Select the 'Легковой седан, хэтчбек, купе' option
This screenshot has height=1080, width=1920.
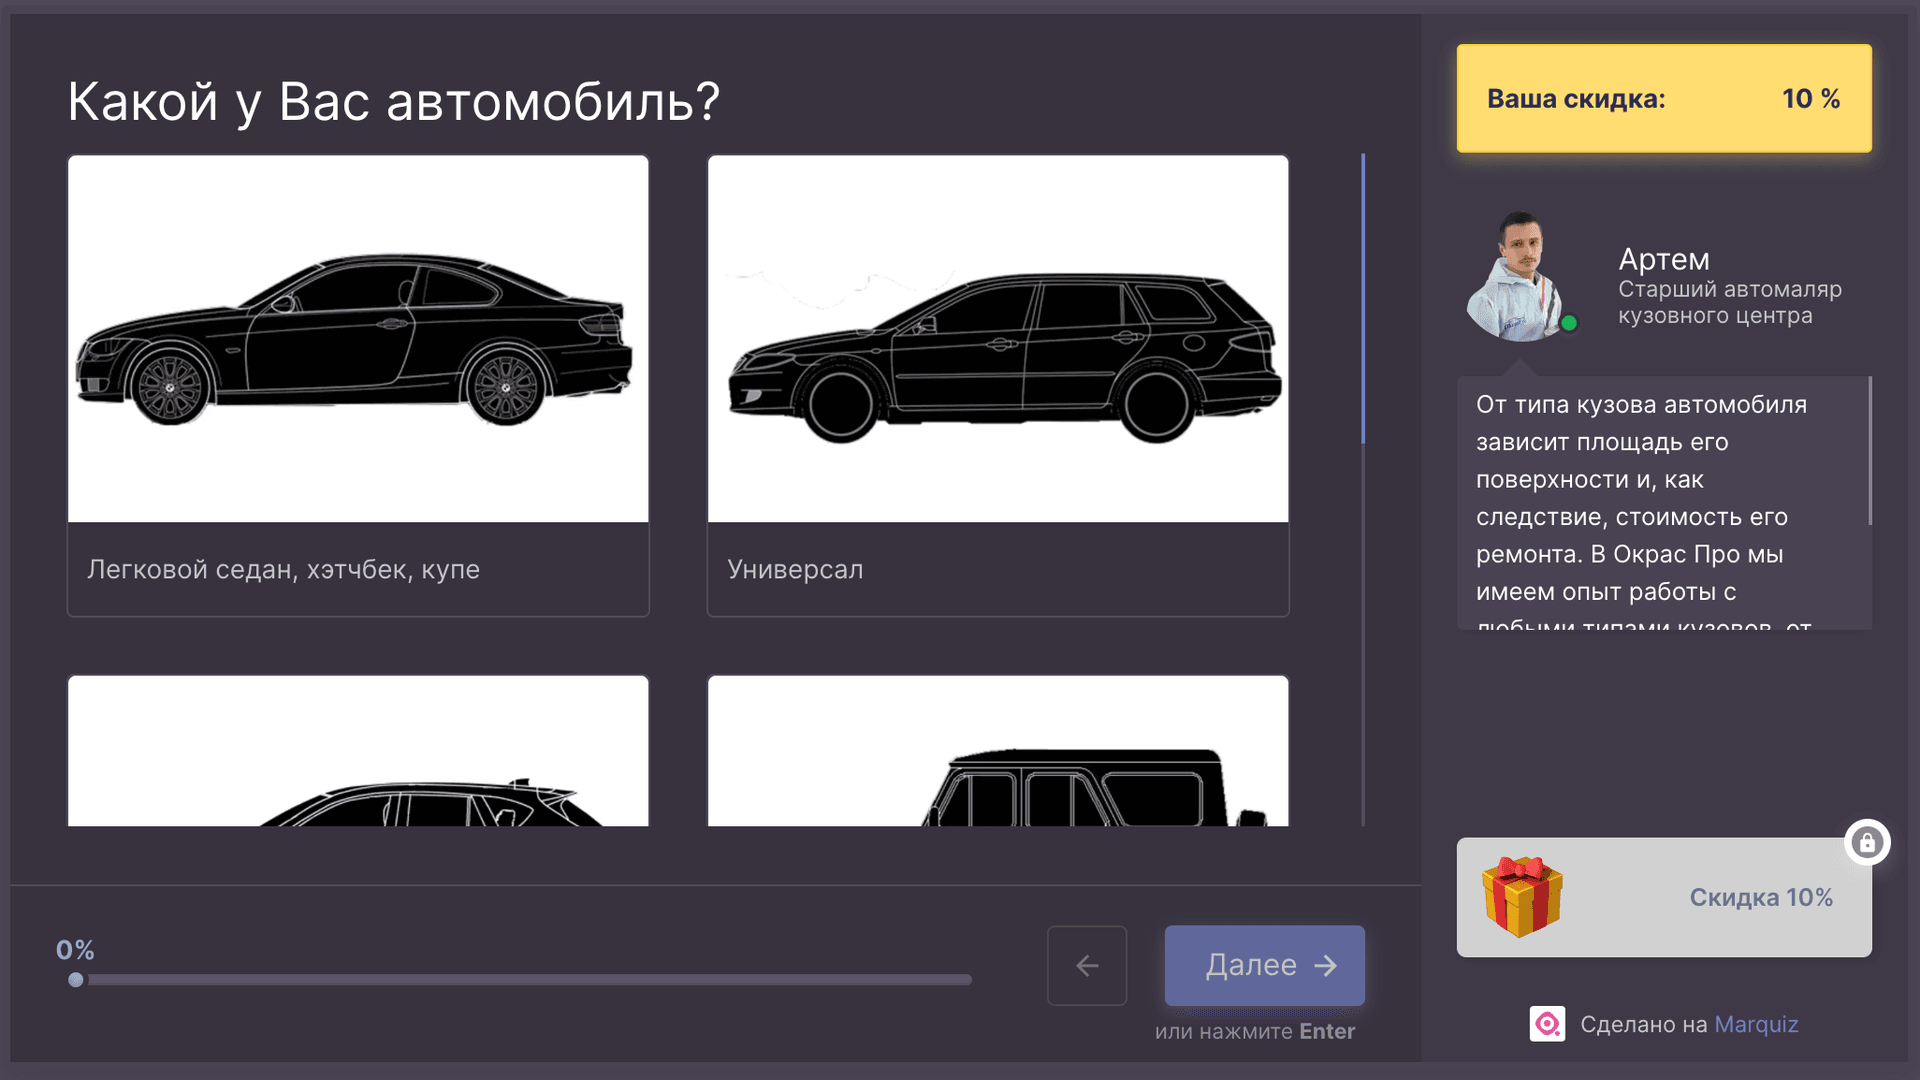click(357, 385)
